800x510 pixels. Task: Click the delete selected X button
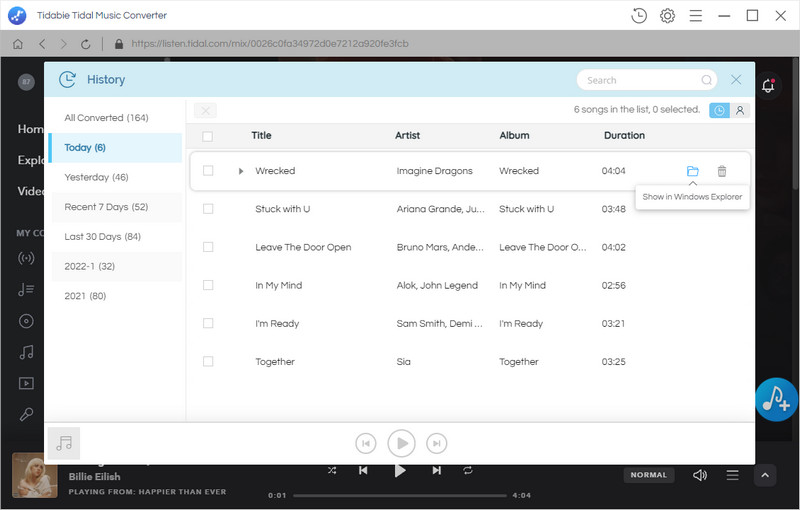205,111
